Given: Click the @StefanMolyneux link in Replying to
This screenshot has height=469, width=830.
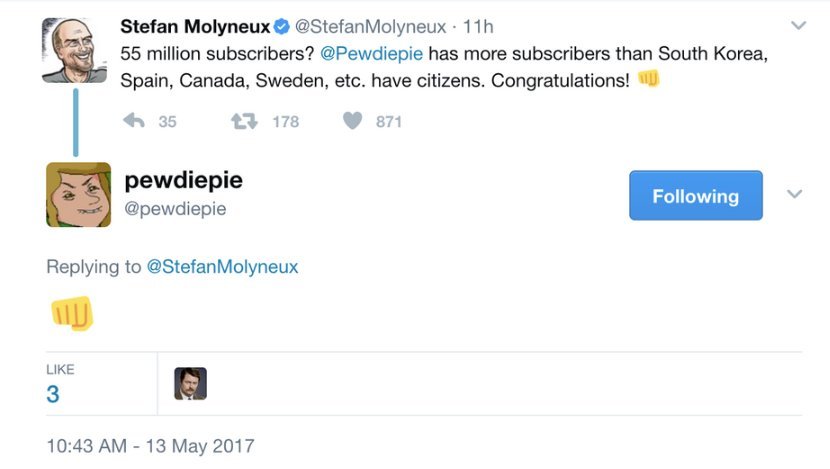Looking at the screenshot, I should (222, 267).
